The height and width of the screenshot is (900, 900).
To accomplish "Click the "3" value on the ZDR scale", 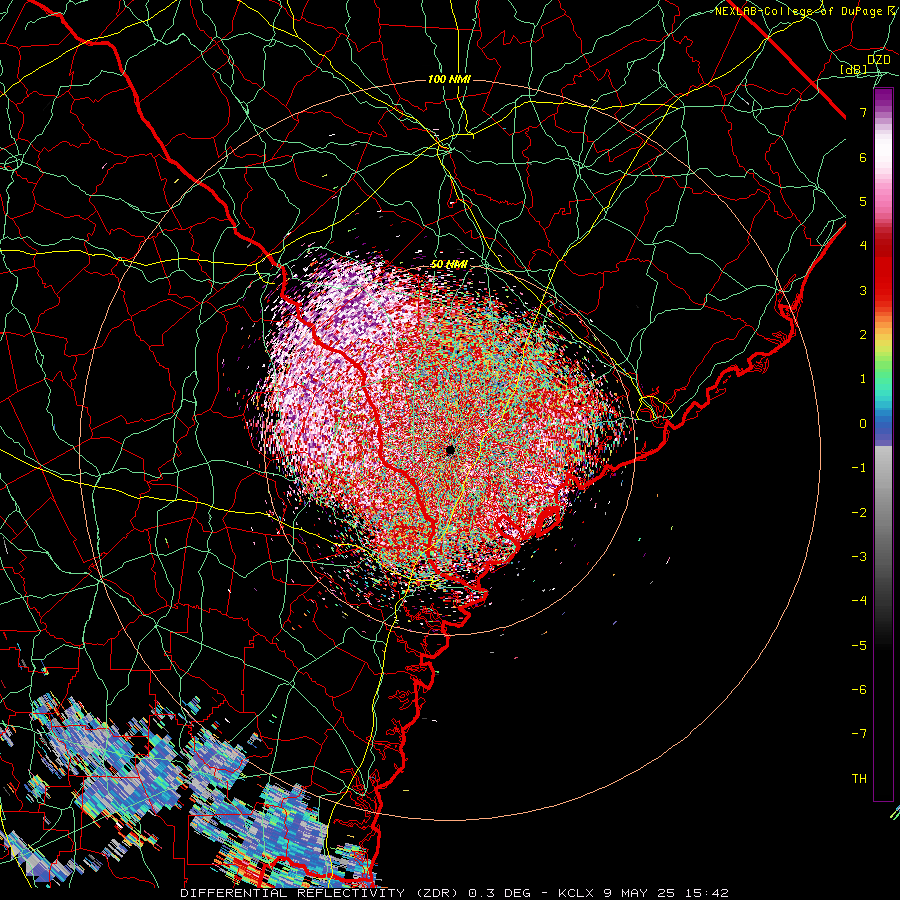I will click(863, 290).
